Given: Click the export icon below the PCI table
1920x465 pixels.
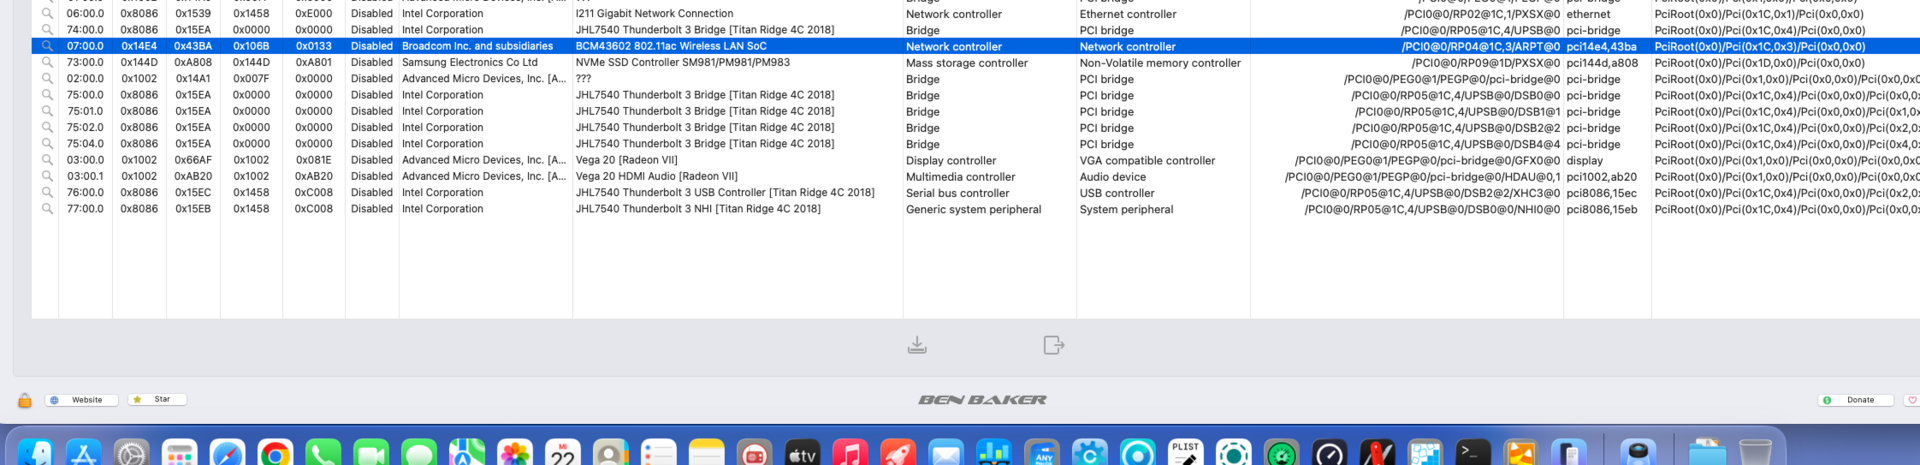Looking at the screenshot, I should click(x=1053, y=345).
